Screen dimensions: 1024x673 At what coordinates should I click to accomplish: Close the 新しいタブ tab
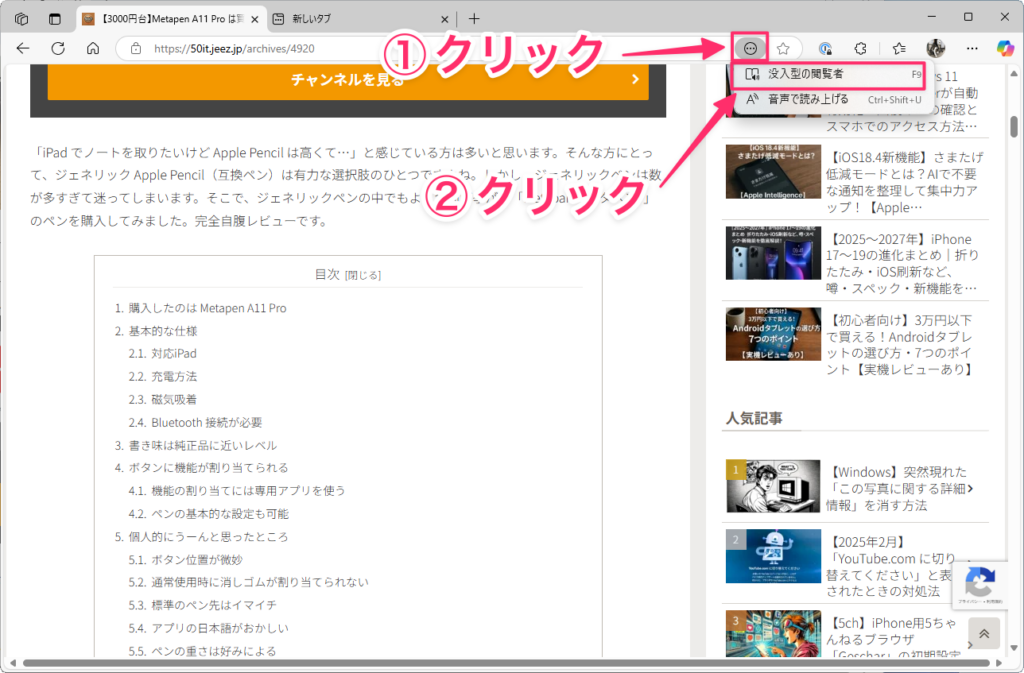click(444, 20)
